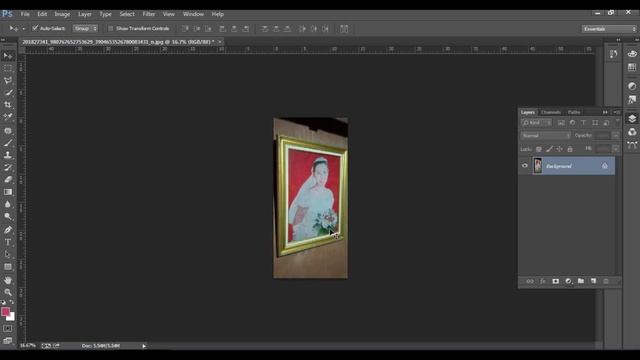Swap foreground and background colors
Viewport: 640px width, 360px height.
12,302
